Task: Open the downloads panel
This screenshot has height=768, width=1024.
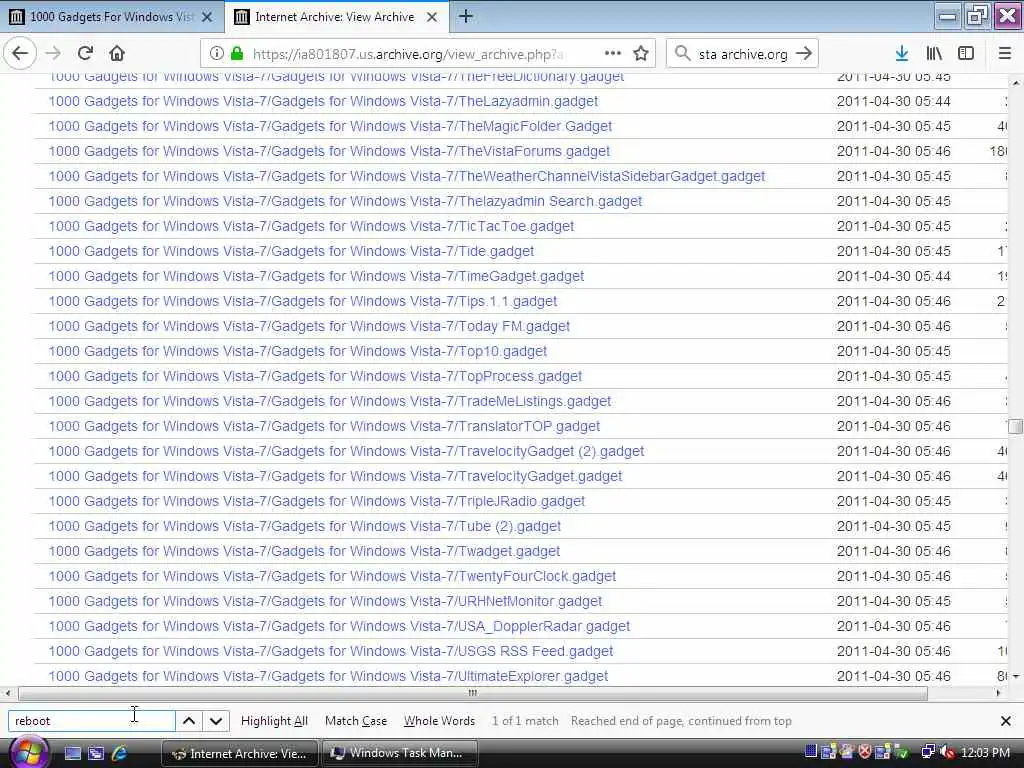Action: (x=902, y=54)
